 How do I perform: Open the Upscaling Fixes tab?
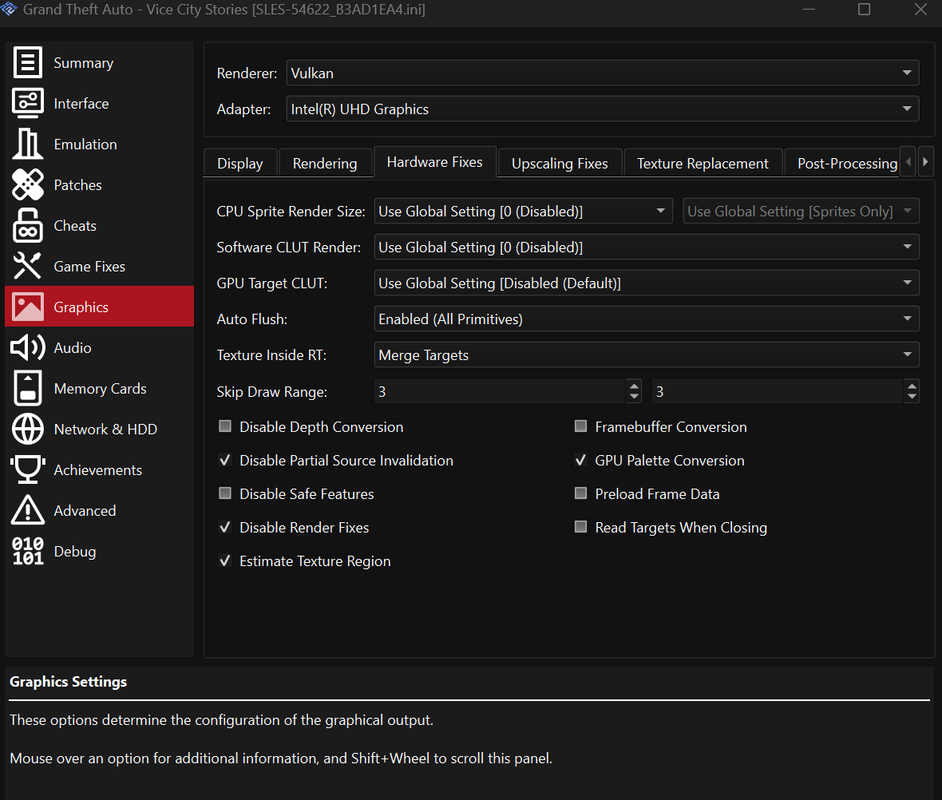coord(560,163)
